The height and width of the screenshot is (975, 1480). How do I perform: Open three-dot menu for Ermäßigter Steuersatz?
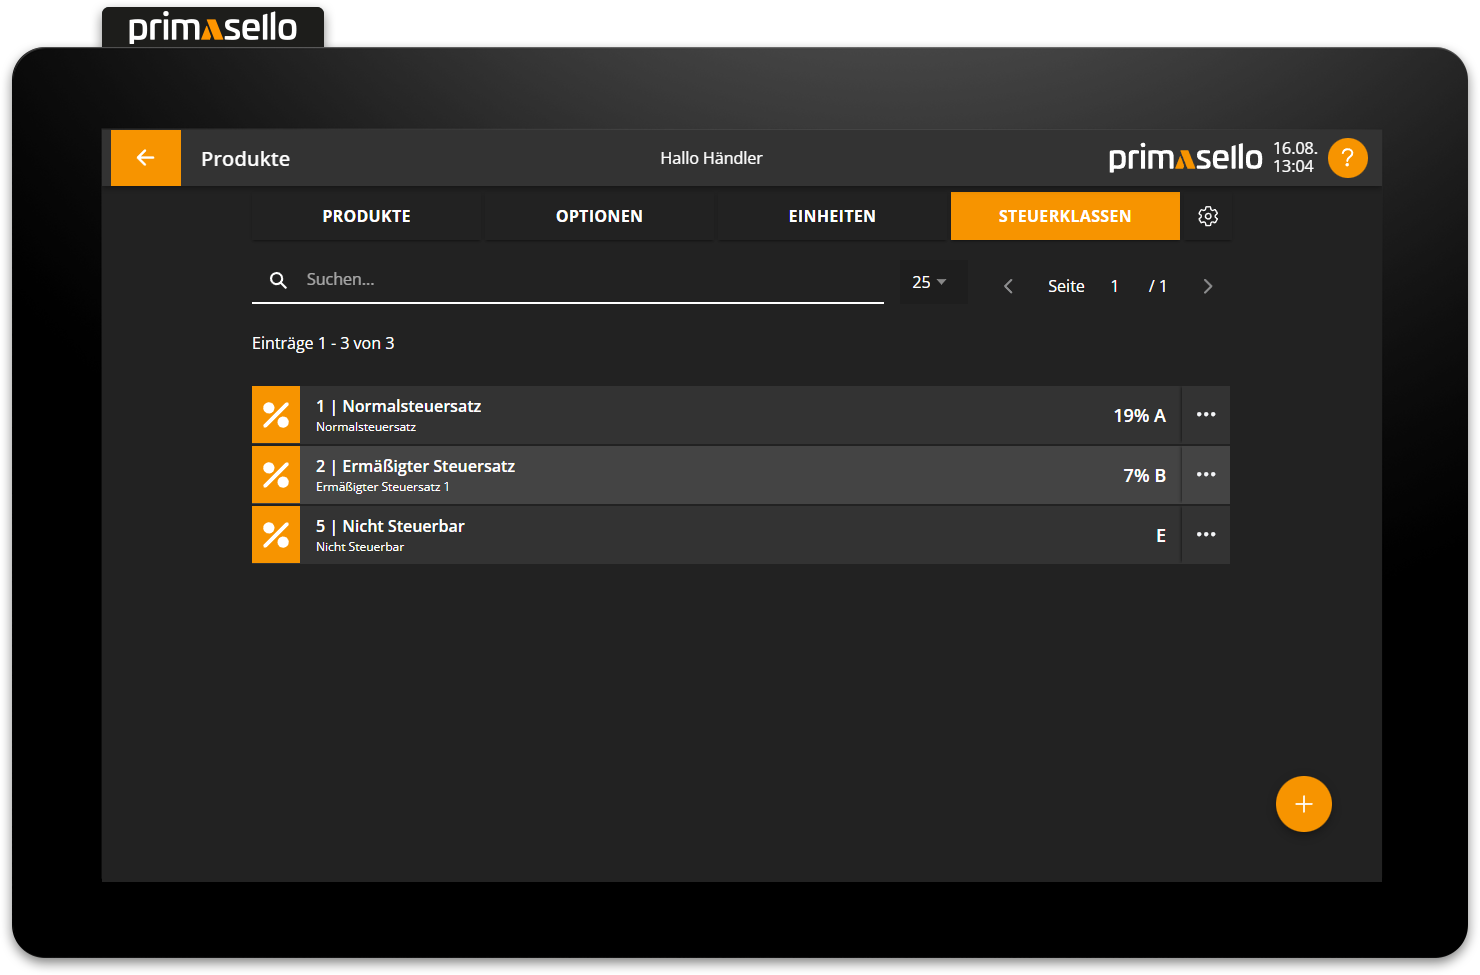tap(1206, 475)
